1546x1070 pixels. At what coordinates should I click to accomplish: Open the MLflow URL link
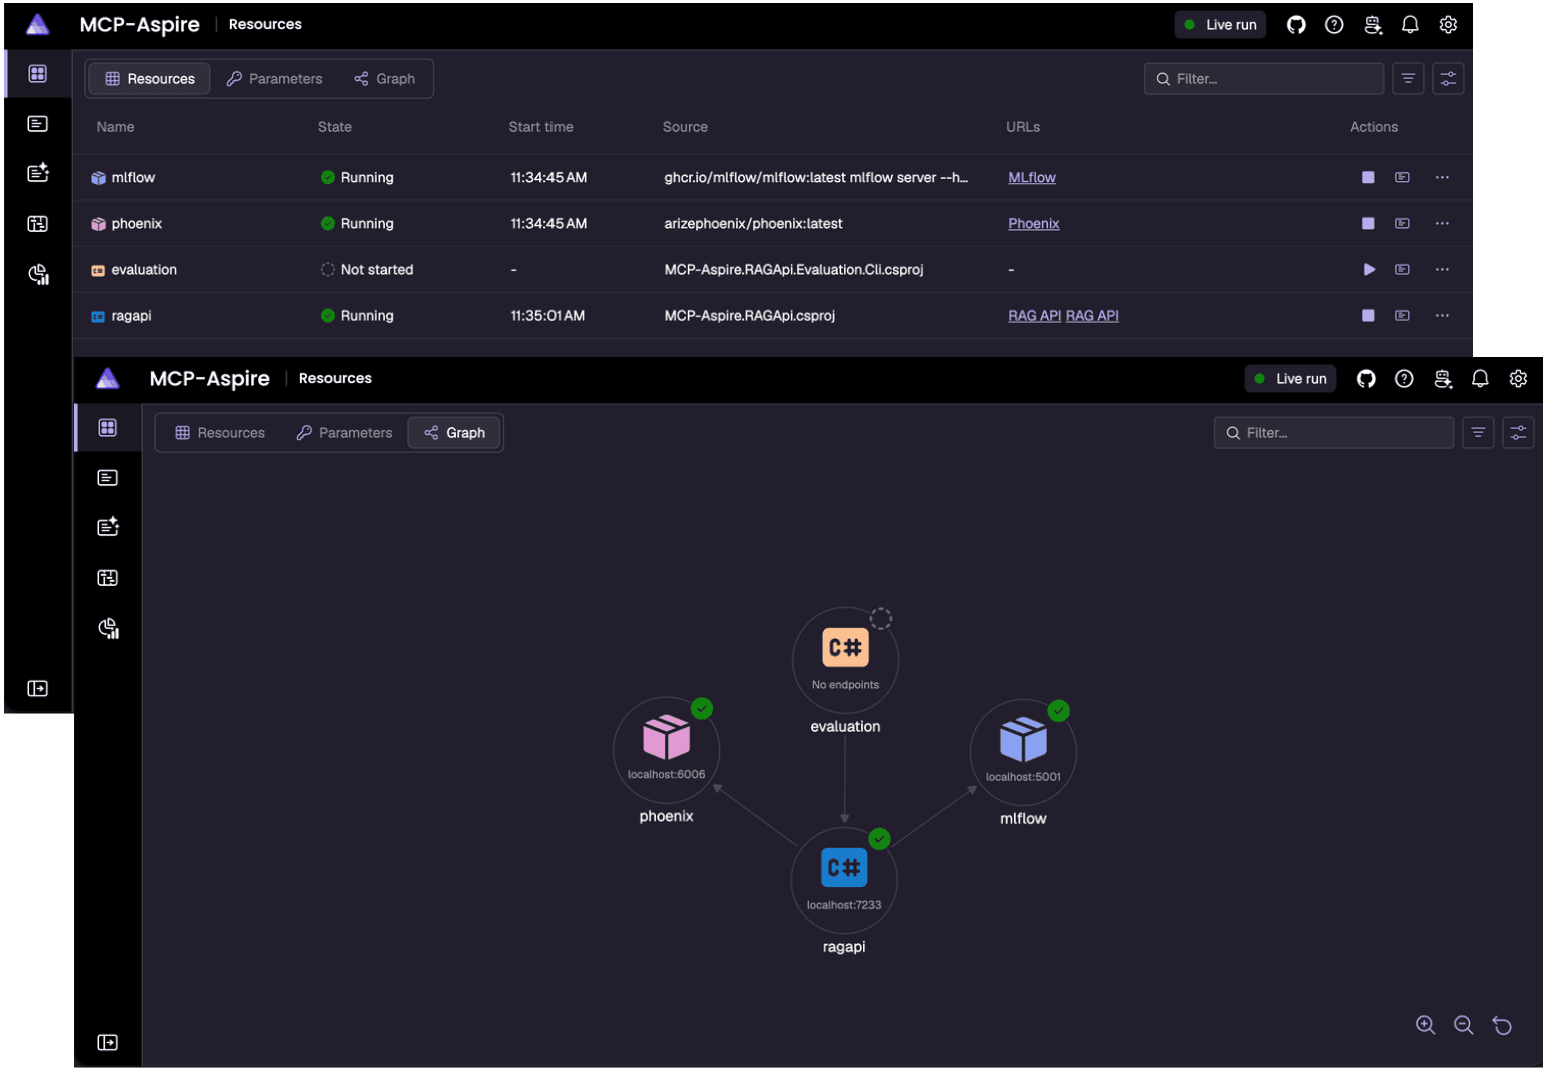coord(1032,177)
